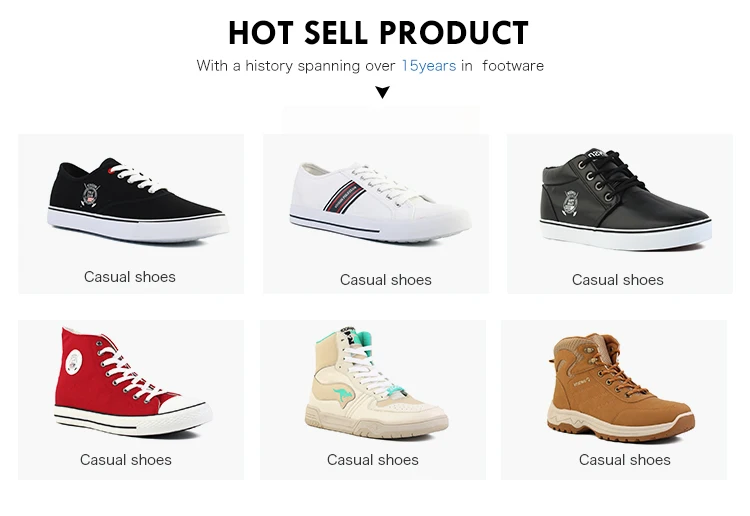The width and height of the screenshot is (750, 516).
Task: Open the black leather mid-top shoe image
Action: click(626, 201)
